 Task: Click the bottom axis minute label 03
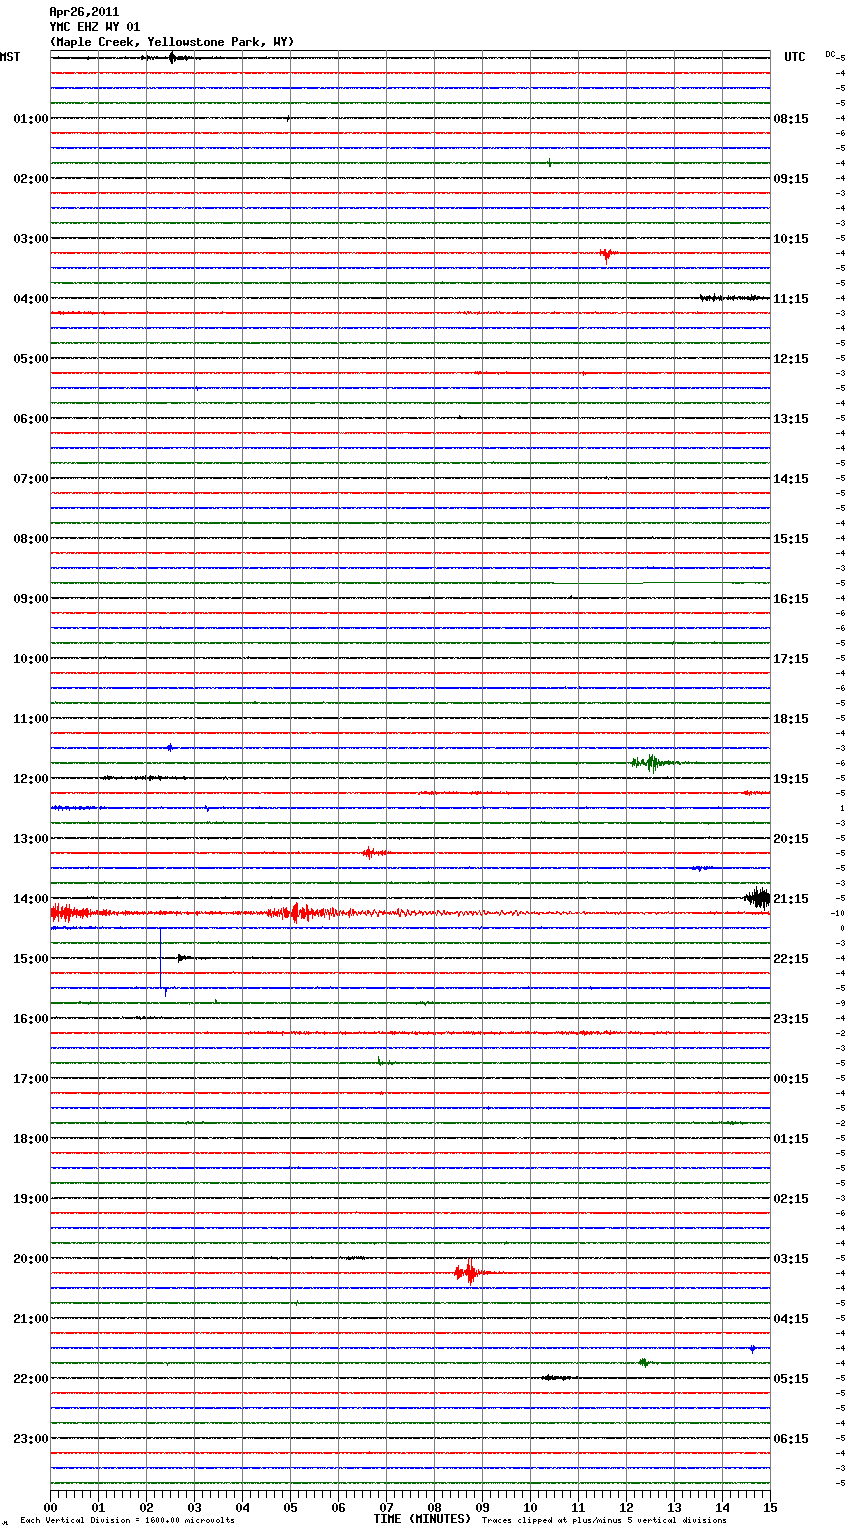194,1507
